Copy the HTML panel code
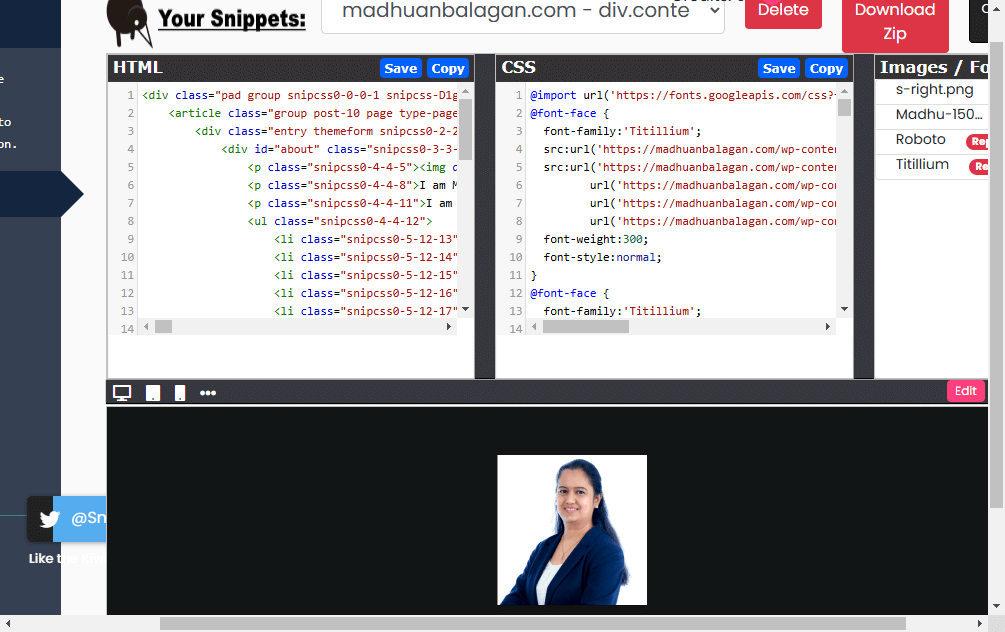This screenshot has width=1005, height=632. [447, 68]
